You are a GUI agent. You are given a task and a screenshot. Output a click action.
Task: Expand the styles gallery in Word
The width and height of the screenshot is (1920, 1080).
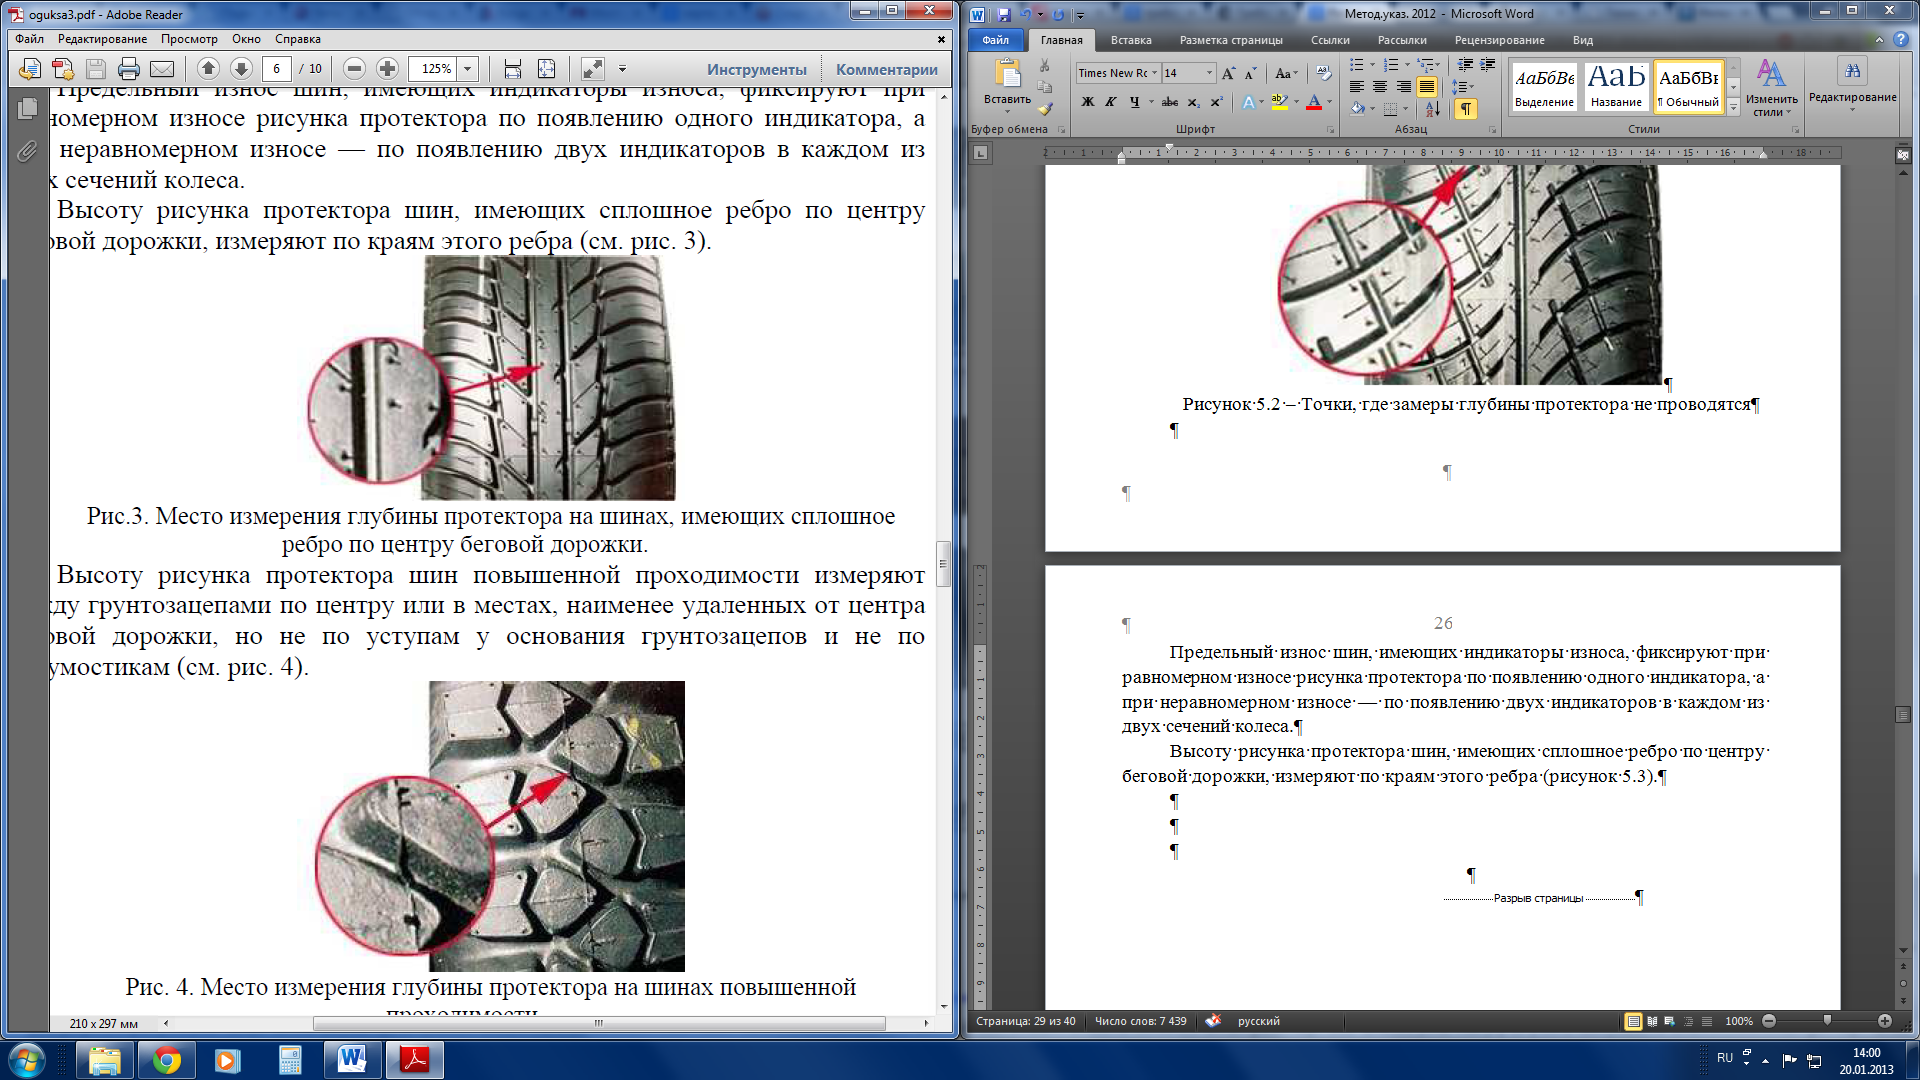coord(1734,109)
